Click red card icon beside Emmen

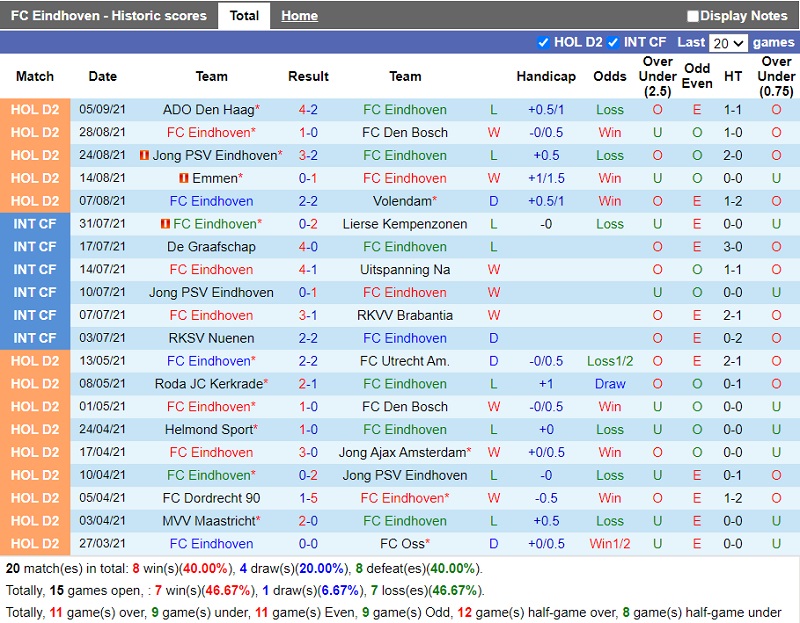pos(184,178)
